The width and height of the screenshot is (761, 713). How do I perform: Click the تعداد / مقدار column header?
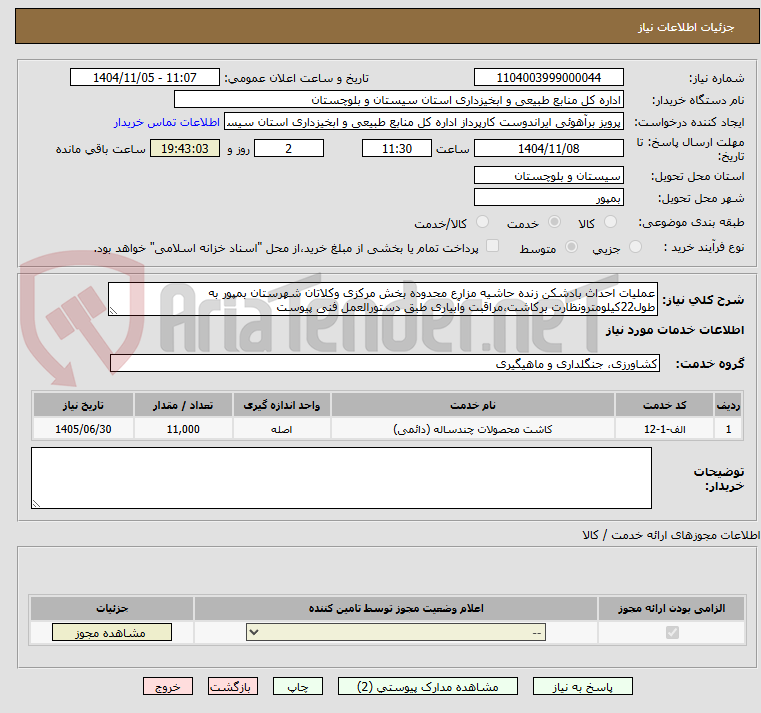click(x=183, y=405)
